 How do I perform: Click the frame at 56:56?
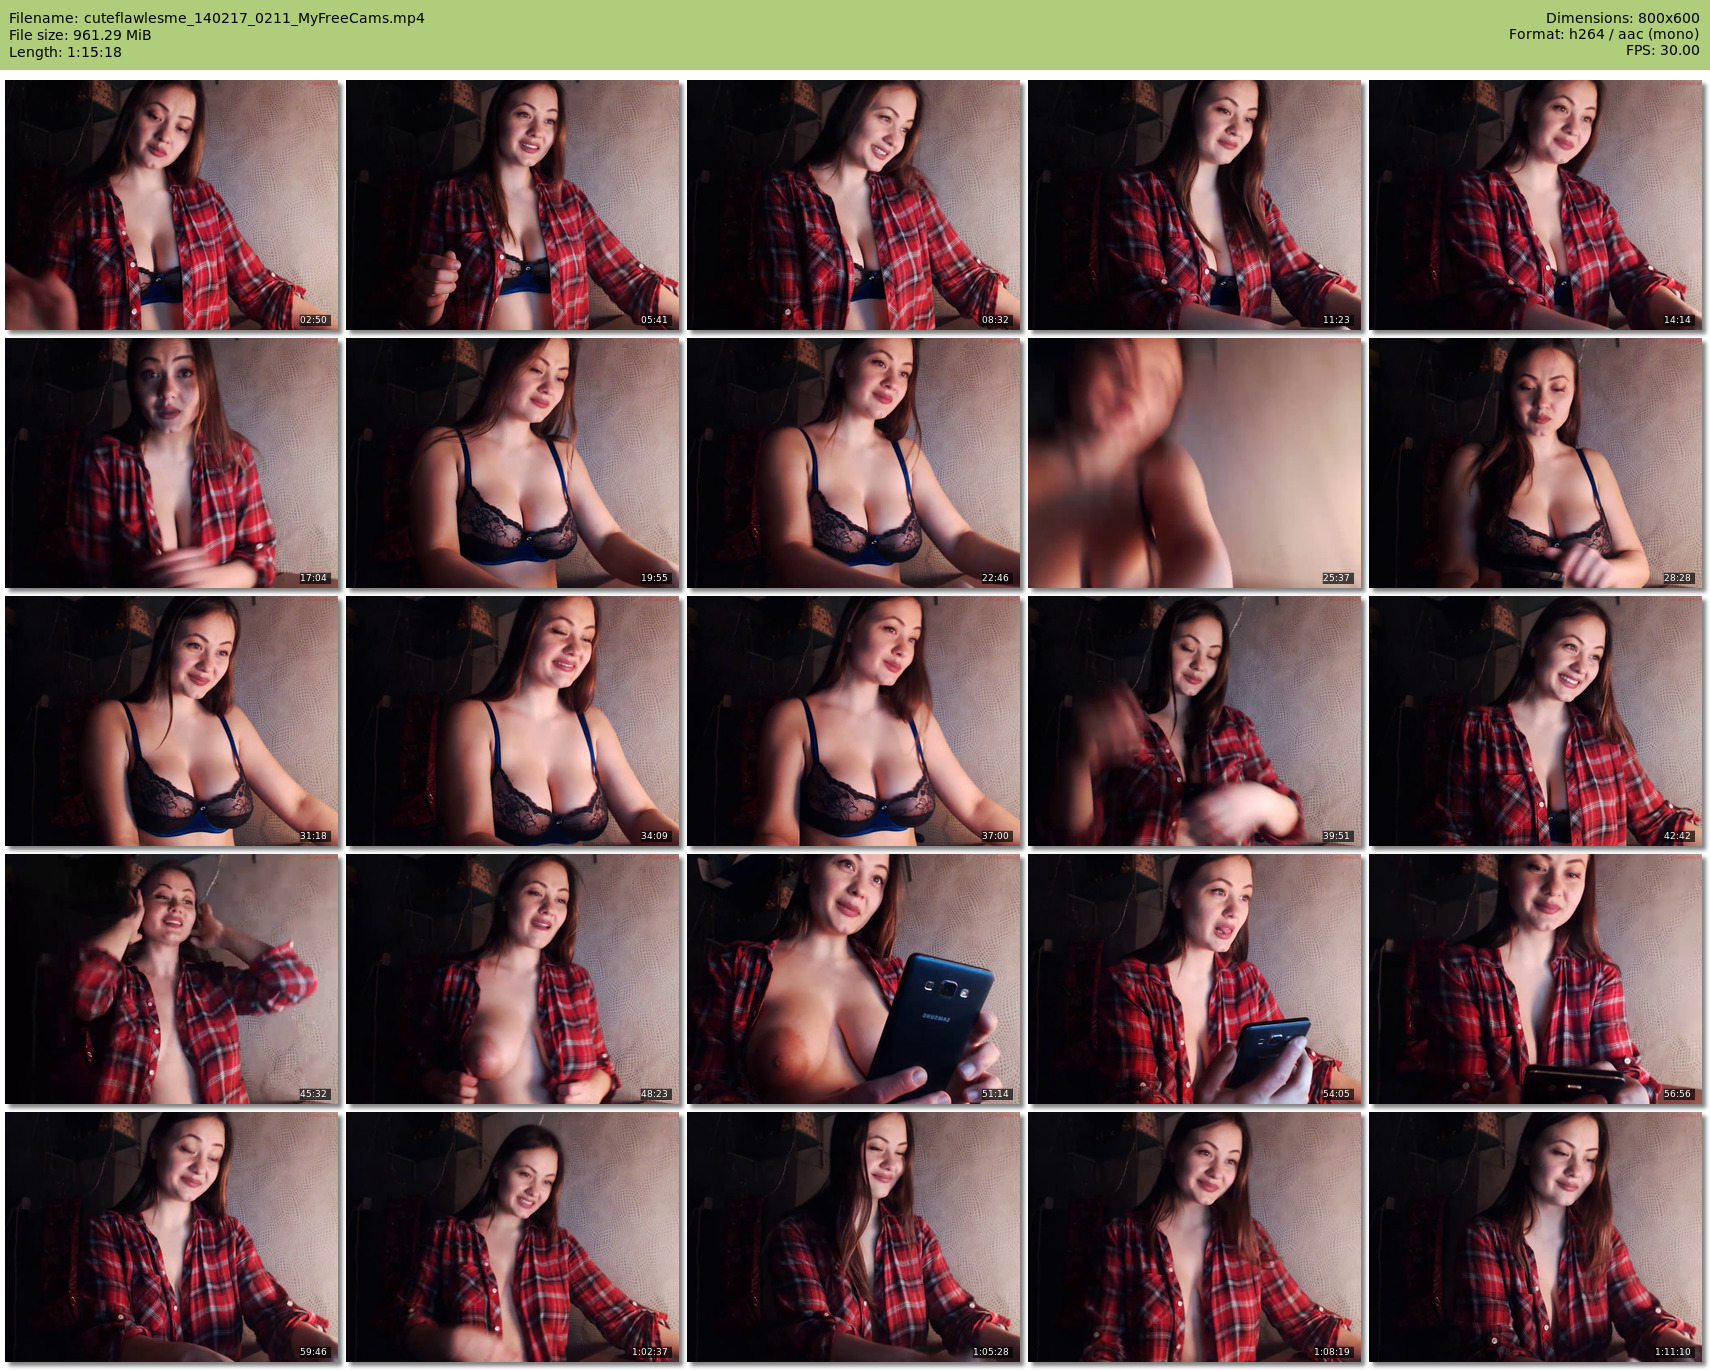click(1536, 979)
